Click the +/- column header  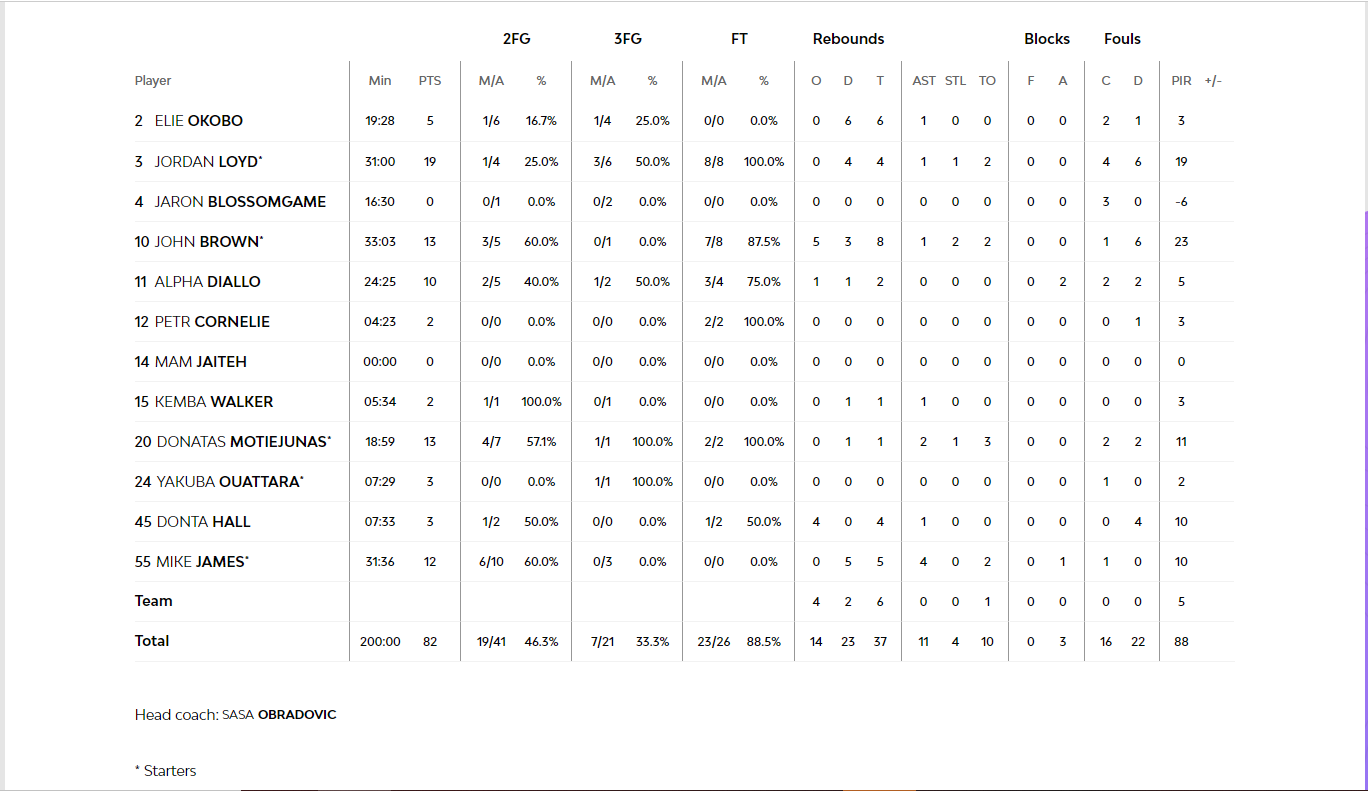point(1213,81)
